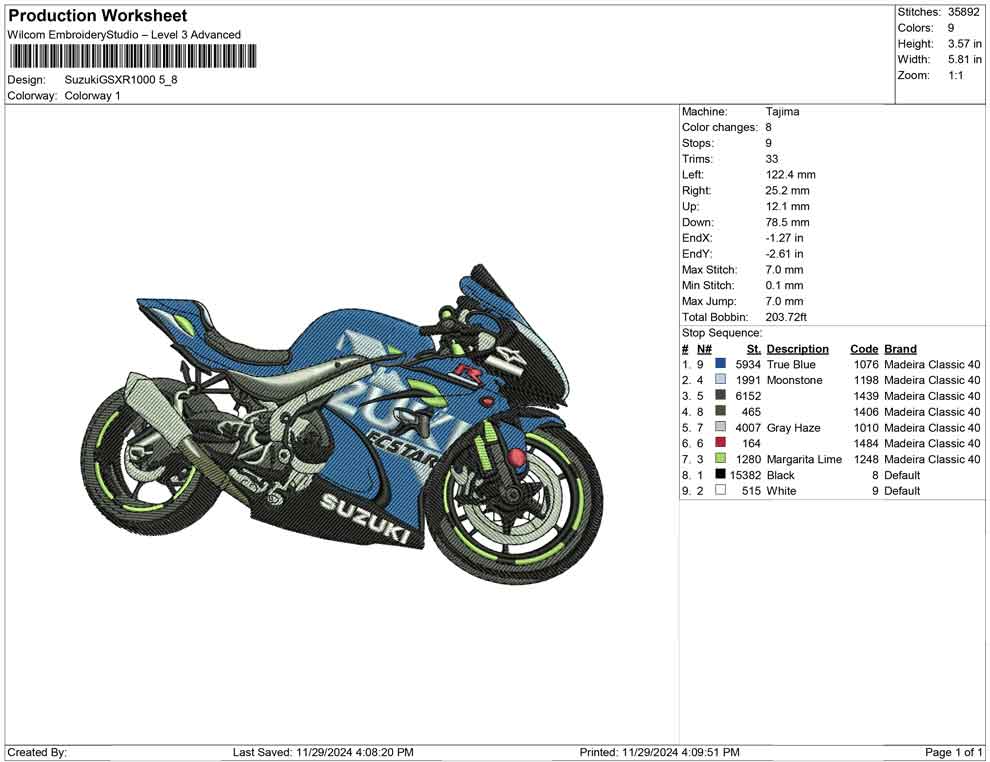990x762 pixels.
Task: Click the Left value '122.4 mm'
Action: click(x=790, y=175)
